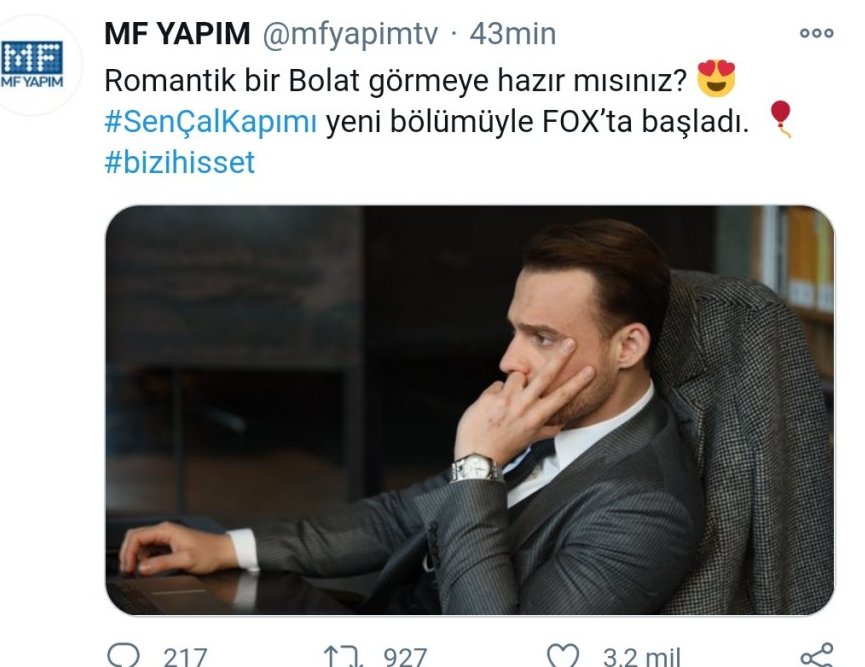Screen dimensions: 865x667
Task: Open the MF YAPIM display name link
Action: (176, 33)
